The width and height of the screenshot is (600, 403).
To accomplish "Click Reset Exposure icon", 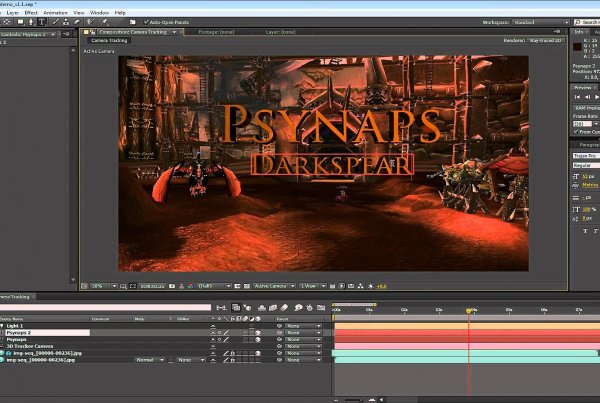I will [x=370, y=286].
